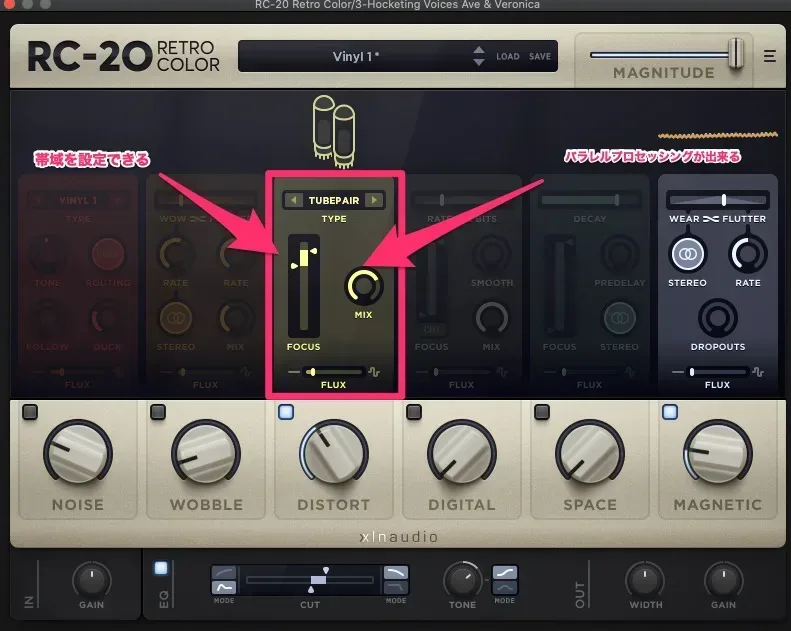The height and width of the screenshot is (631, 791).
Task: Click the EQ CUT range slider
Action: pos(310,580)
